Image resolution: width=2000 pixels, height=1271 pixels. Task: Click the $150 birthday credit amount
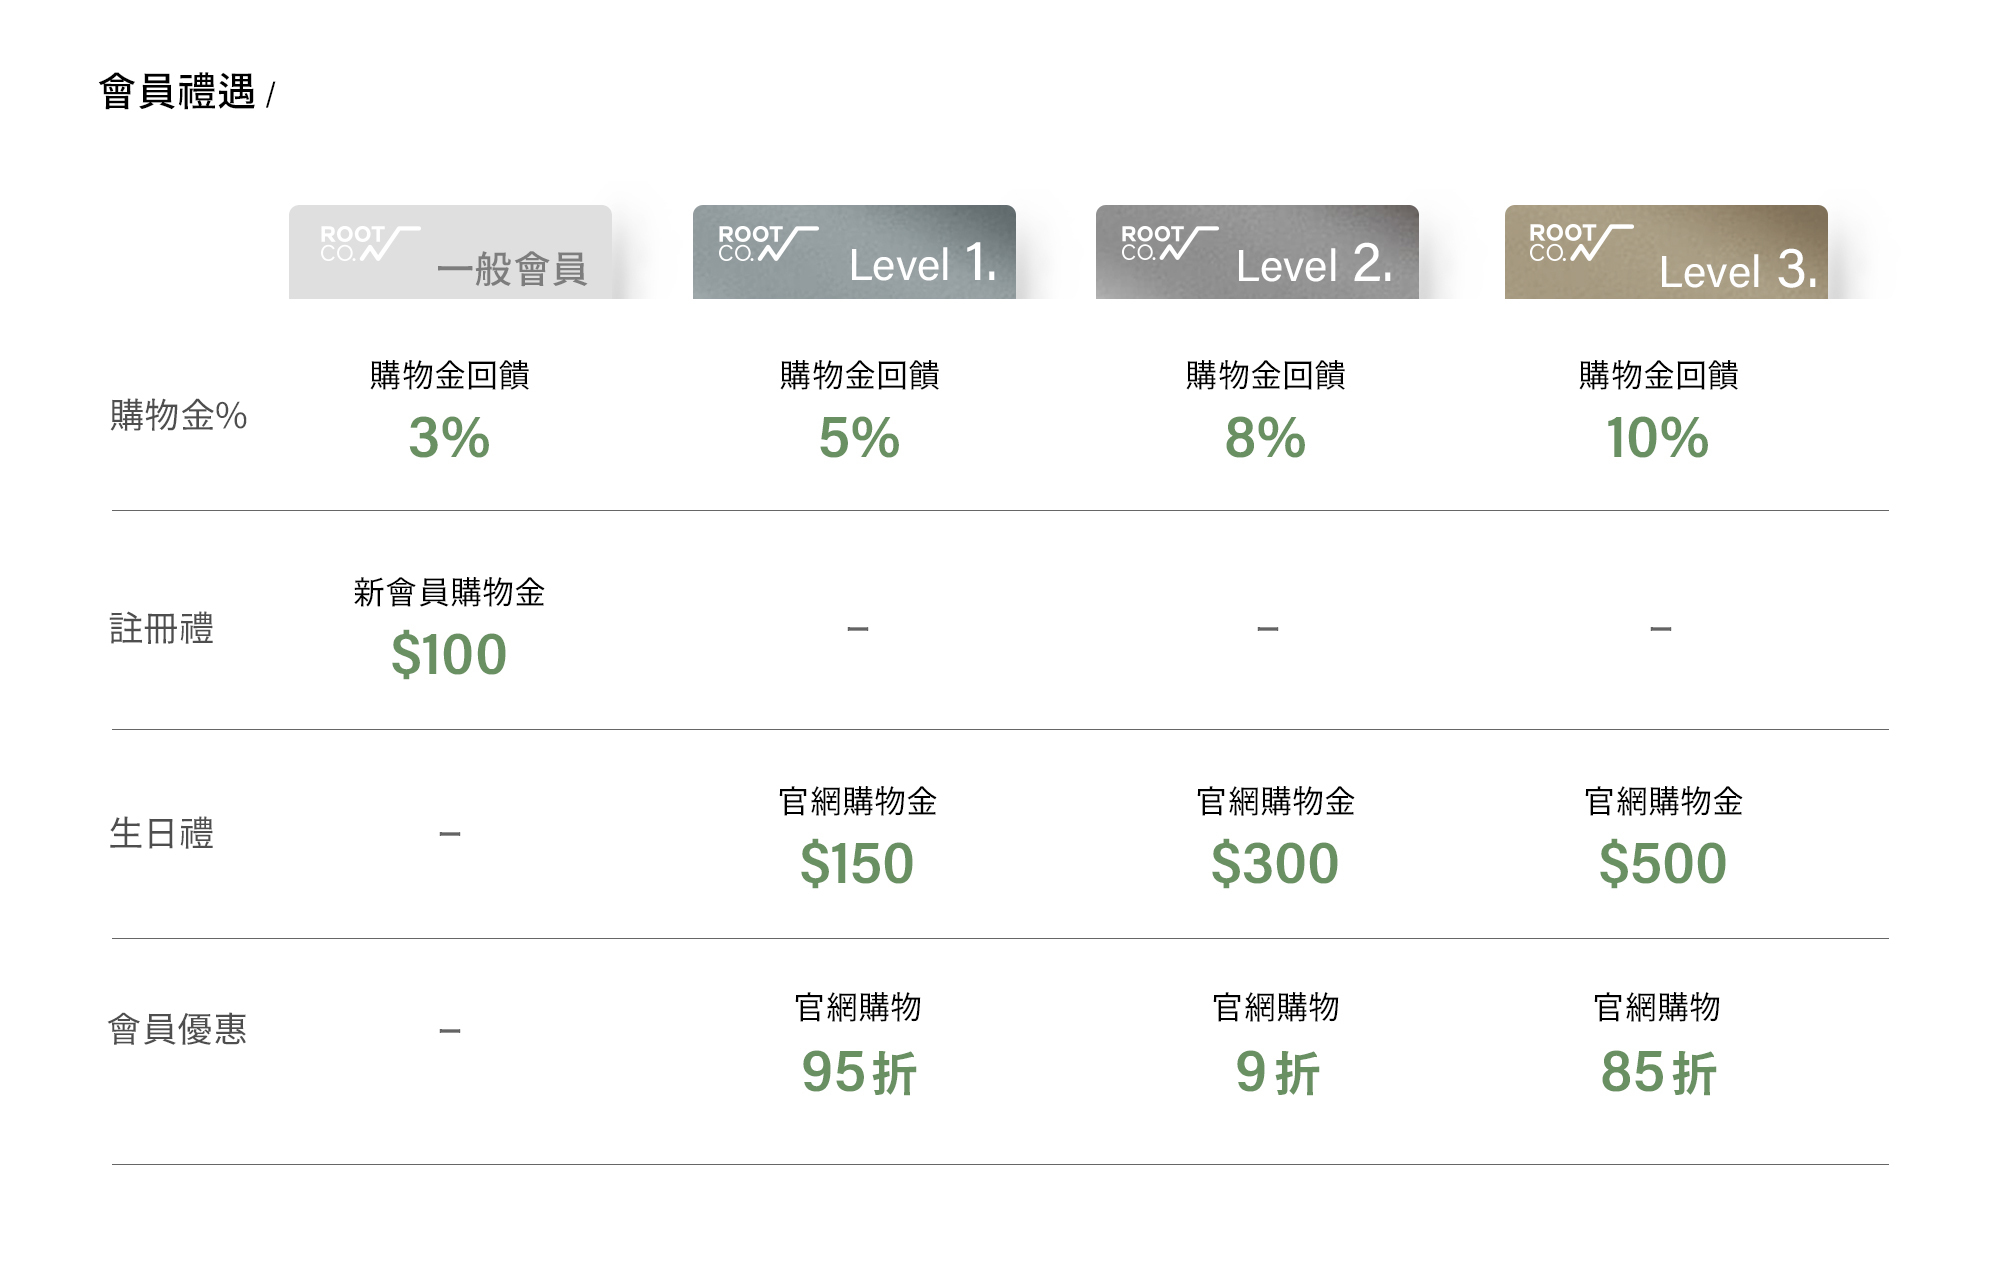[x=857, y=864]
